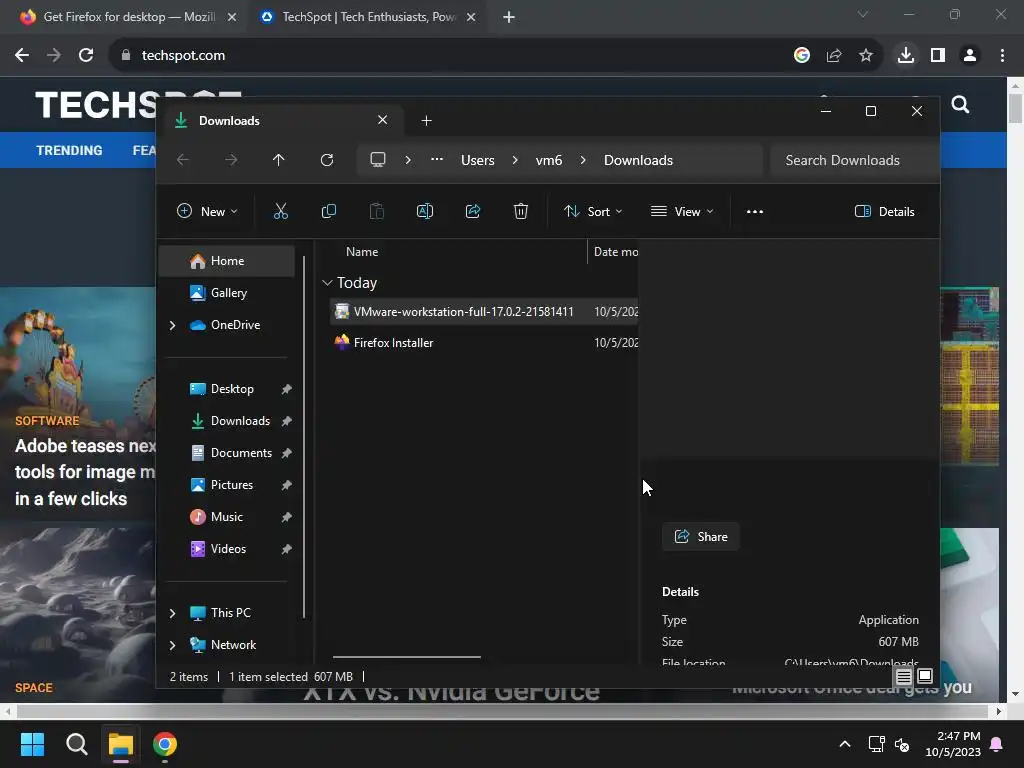
Task: Open the pinned Documents folder
Action: tap(227, 453)
